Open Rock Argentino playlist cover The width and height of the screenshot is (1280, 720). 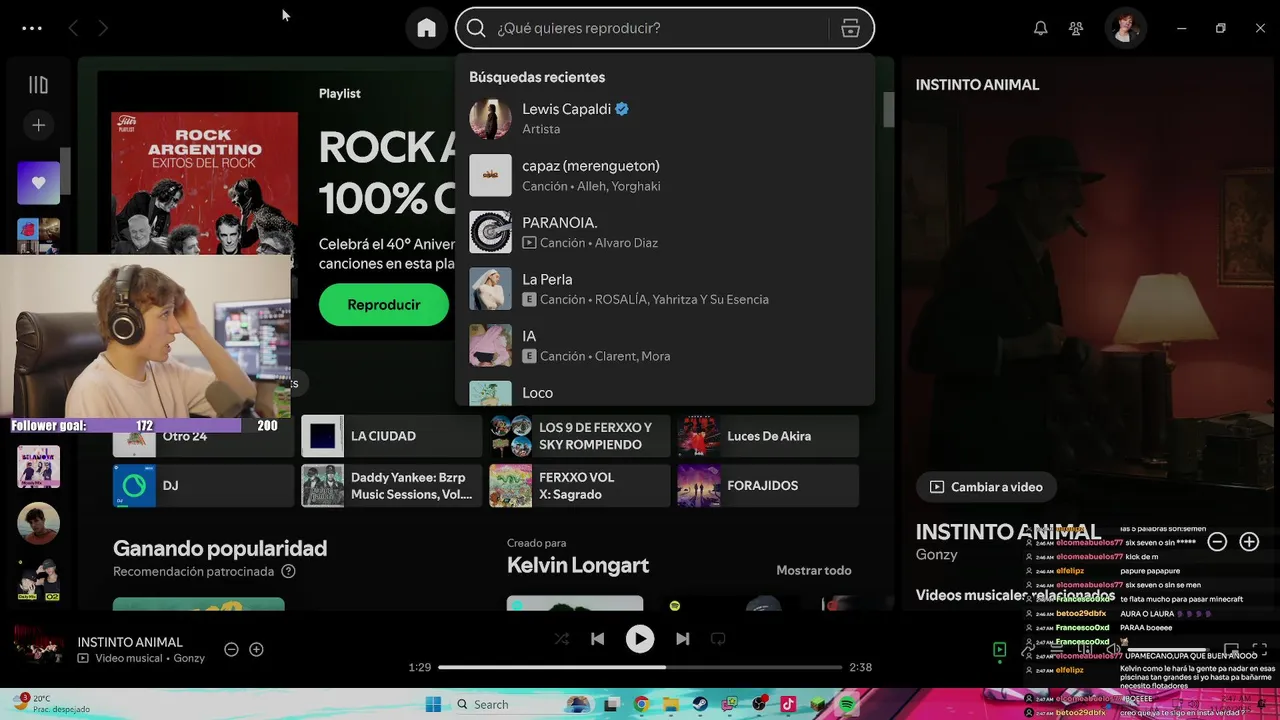[x=204, y=182]
